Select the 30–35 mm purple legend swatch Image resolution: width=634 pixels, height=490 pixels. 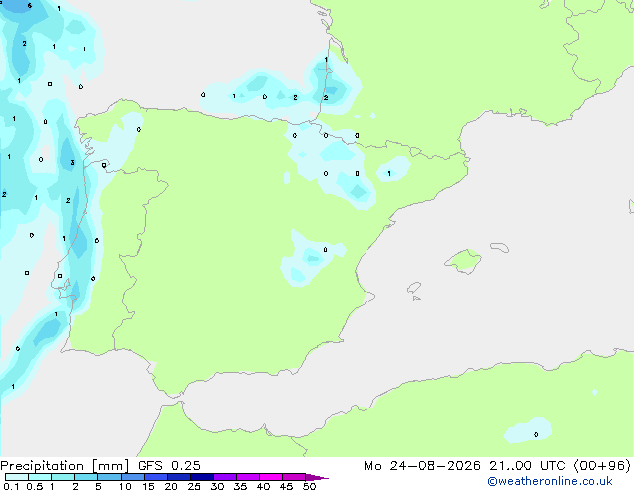coord(225,477)
